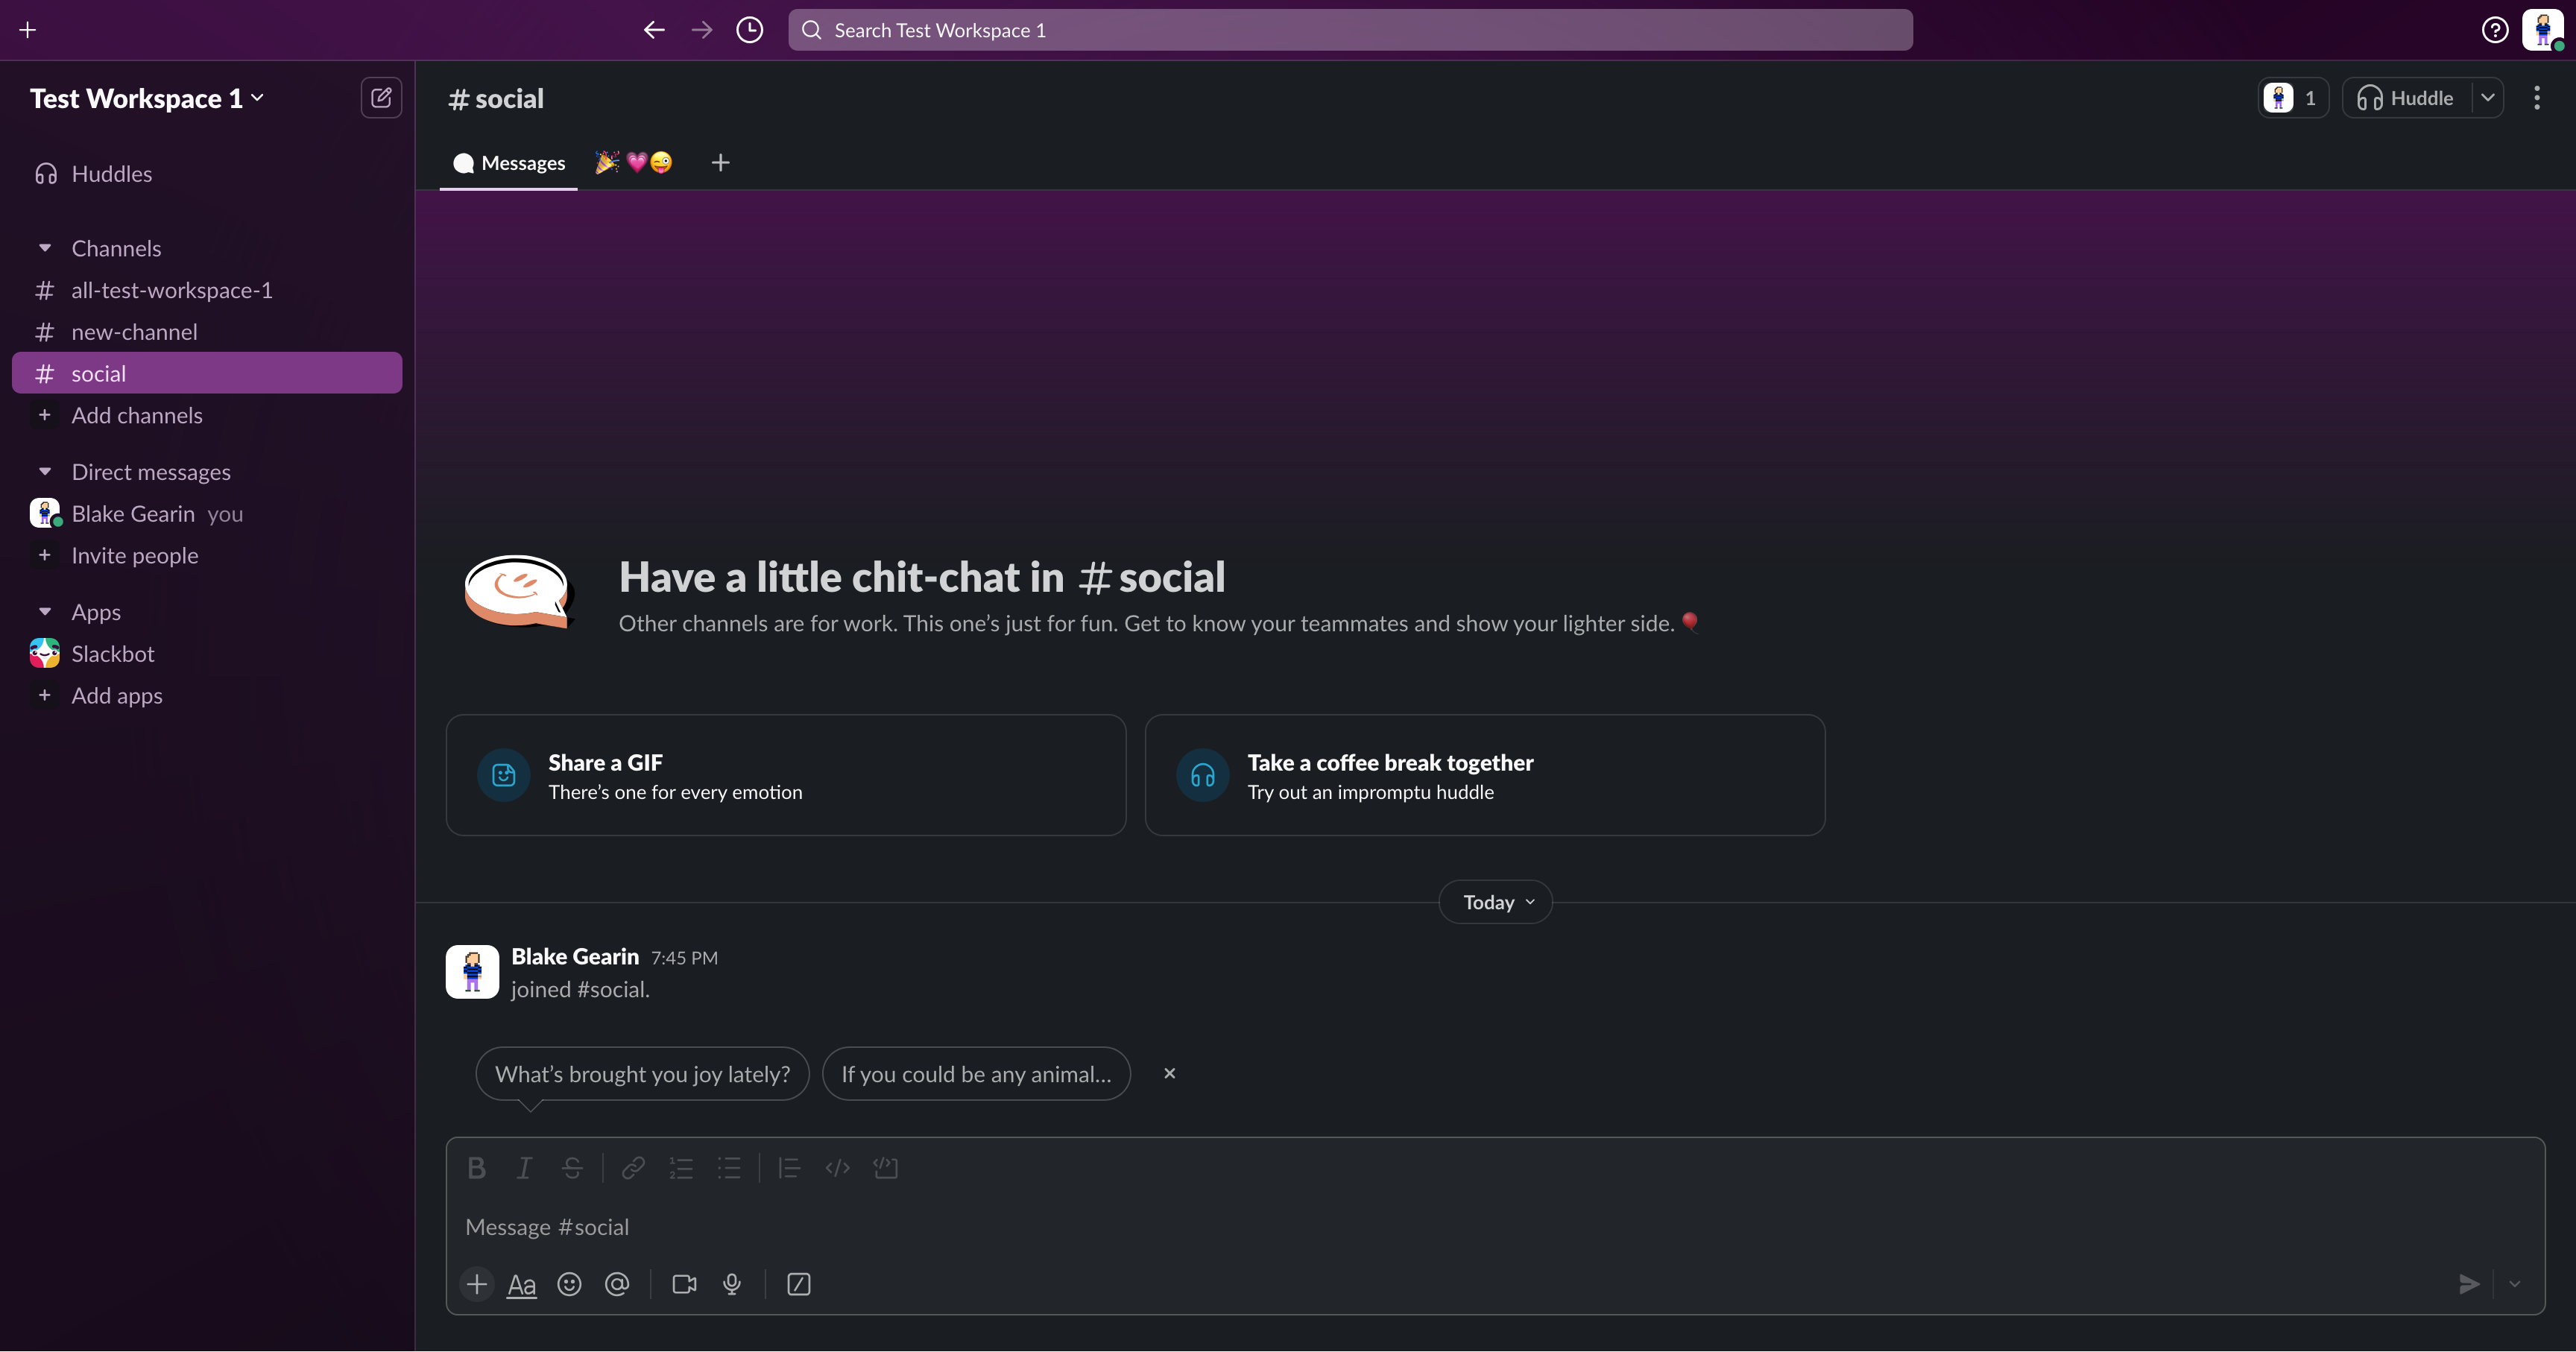Click Add channels in the sidebar
Screen dimensions: 2576x1352
tap(136, 415)
